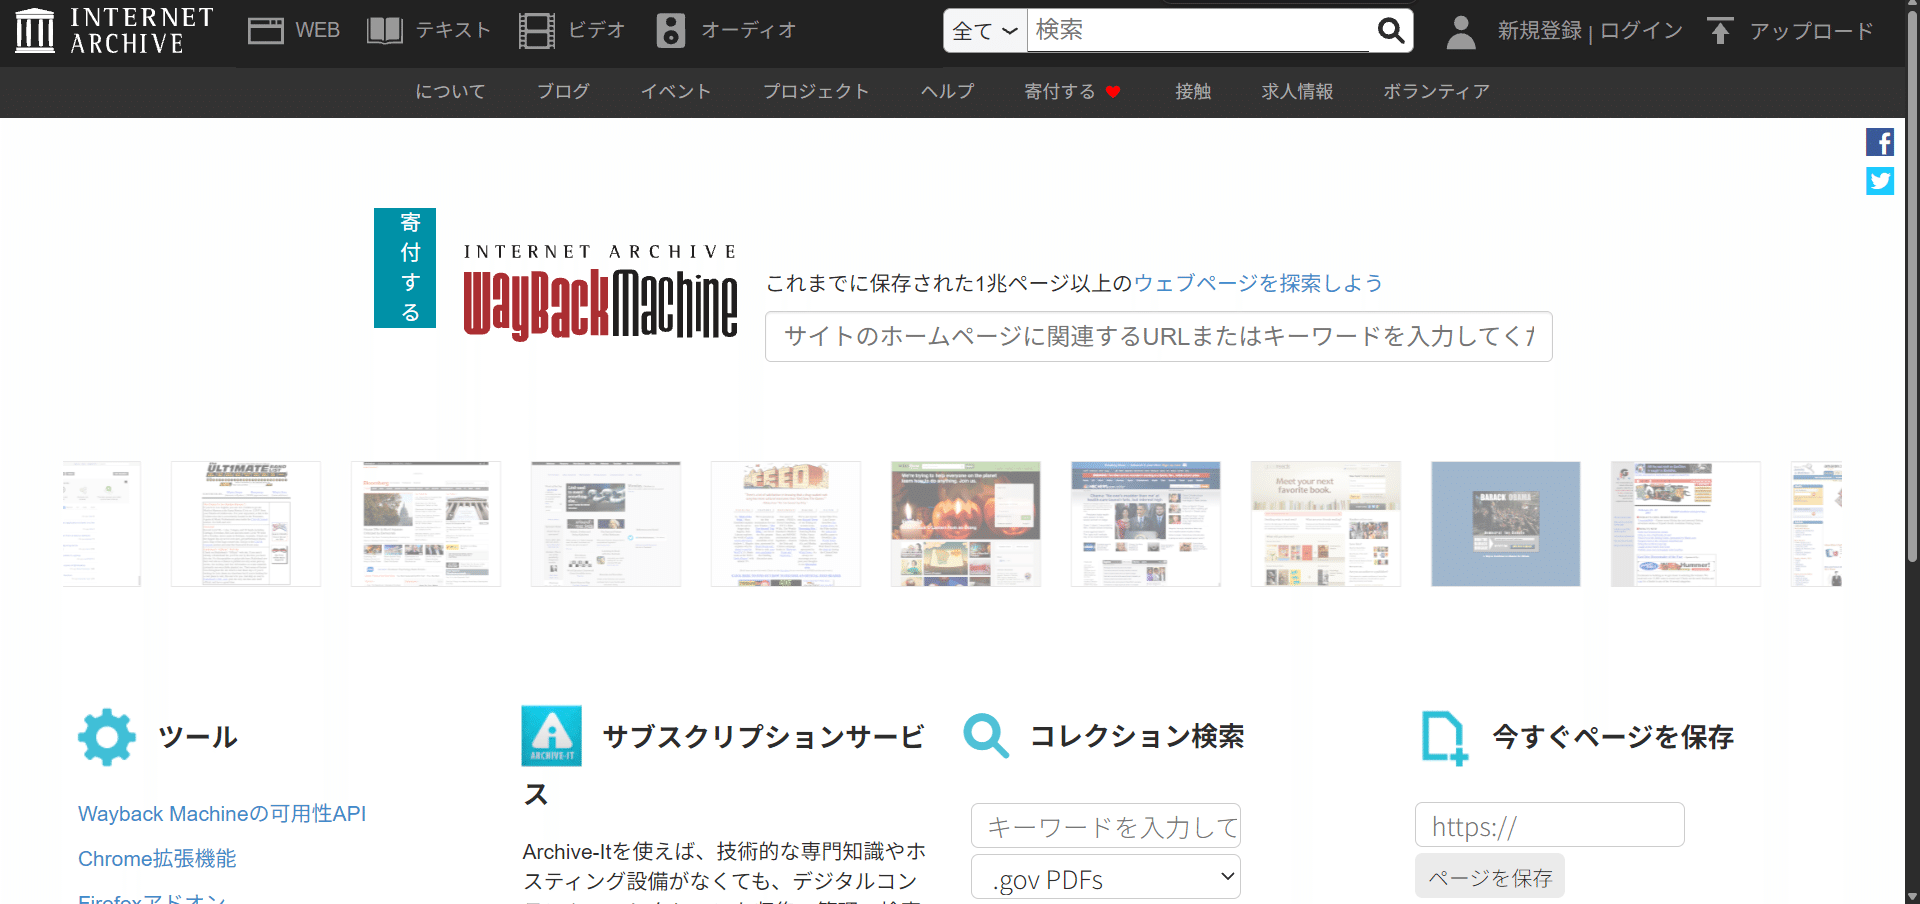Open ヘルプ menu item
Viewport: 1920px width, 904px height.
click(947, 92)
